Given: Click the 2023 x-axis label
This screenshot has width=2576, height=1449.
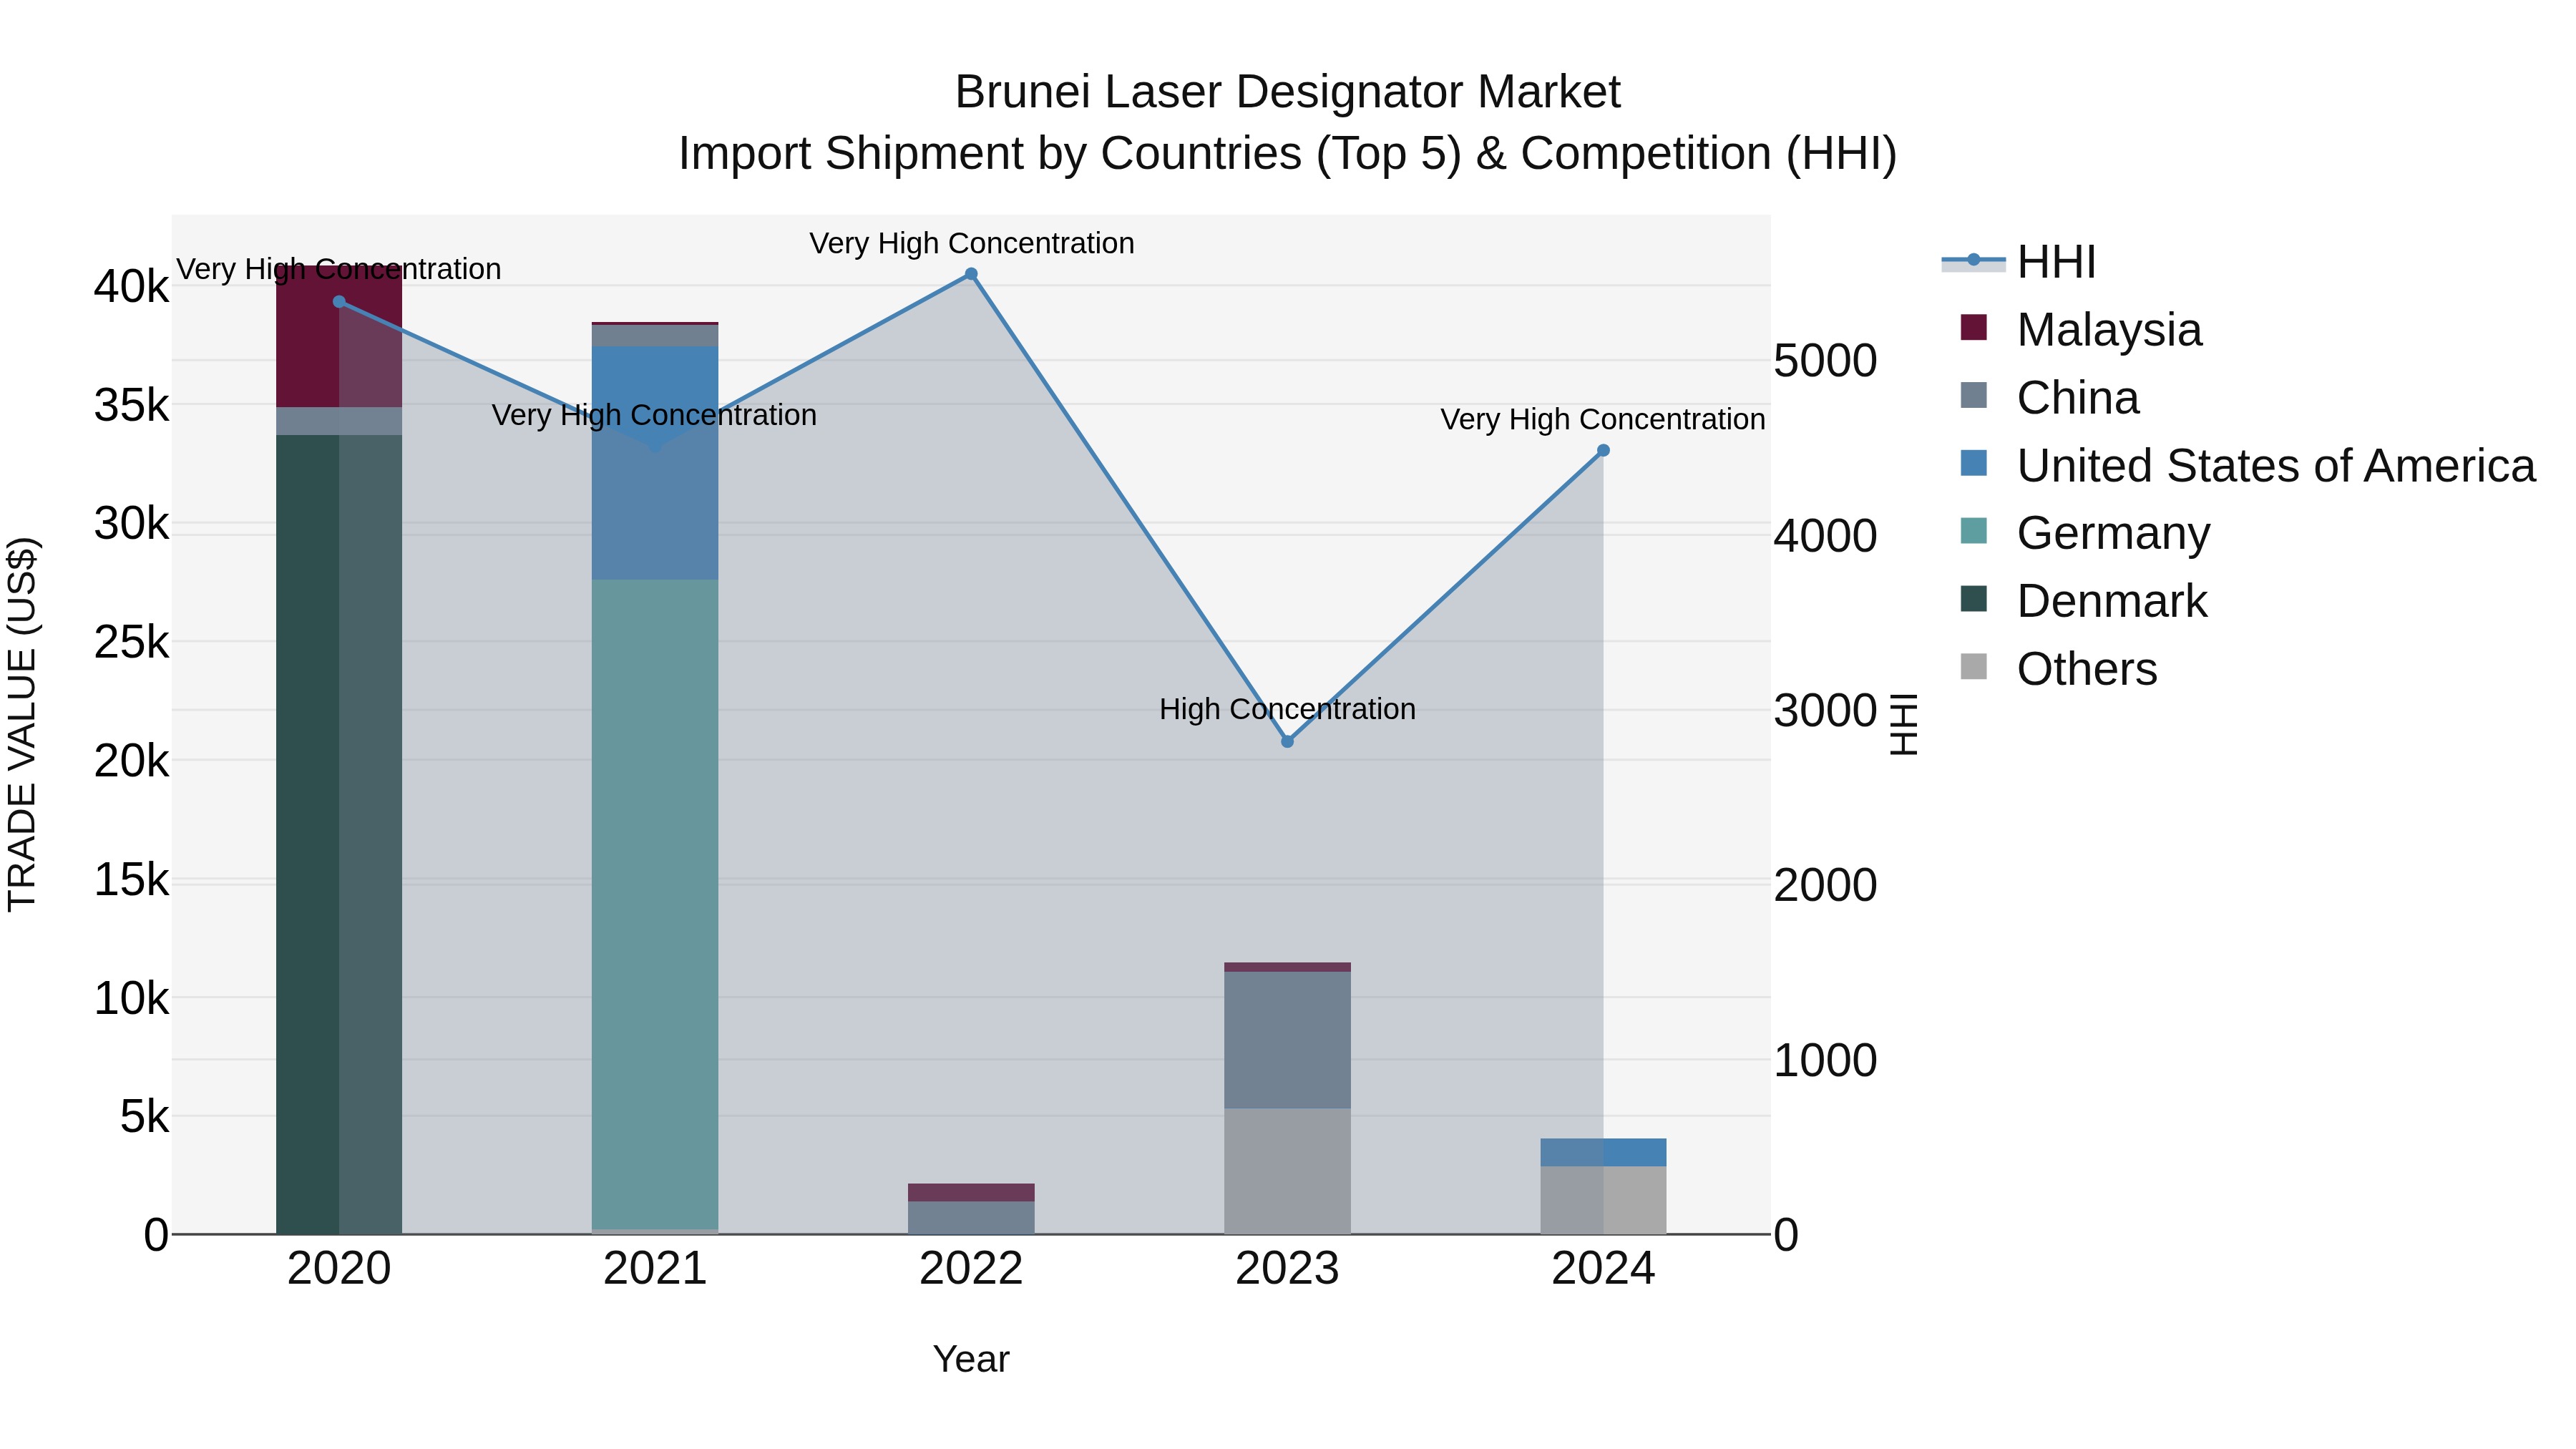Looking at the screenshot, I should click(x=1287, y=1269).
